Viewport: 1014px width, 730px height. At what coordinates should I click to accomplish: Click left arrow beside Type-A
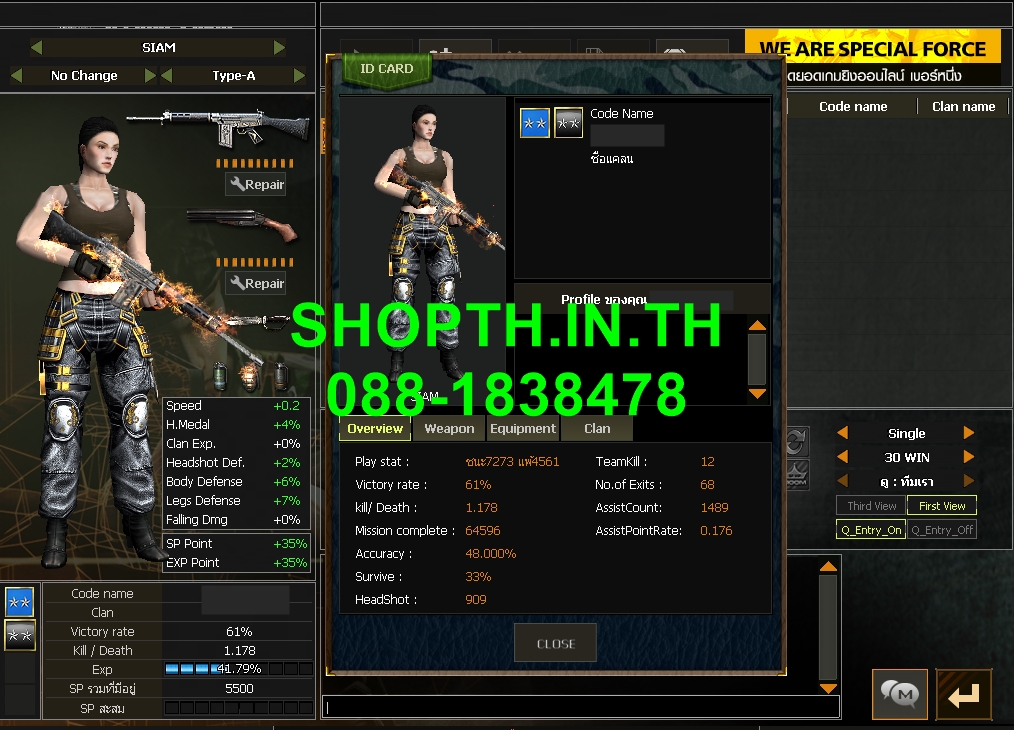(167, 76)
